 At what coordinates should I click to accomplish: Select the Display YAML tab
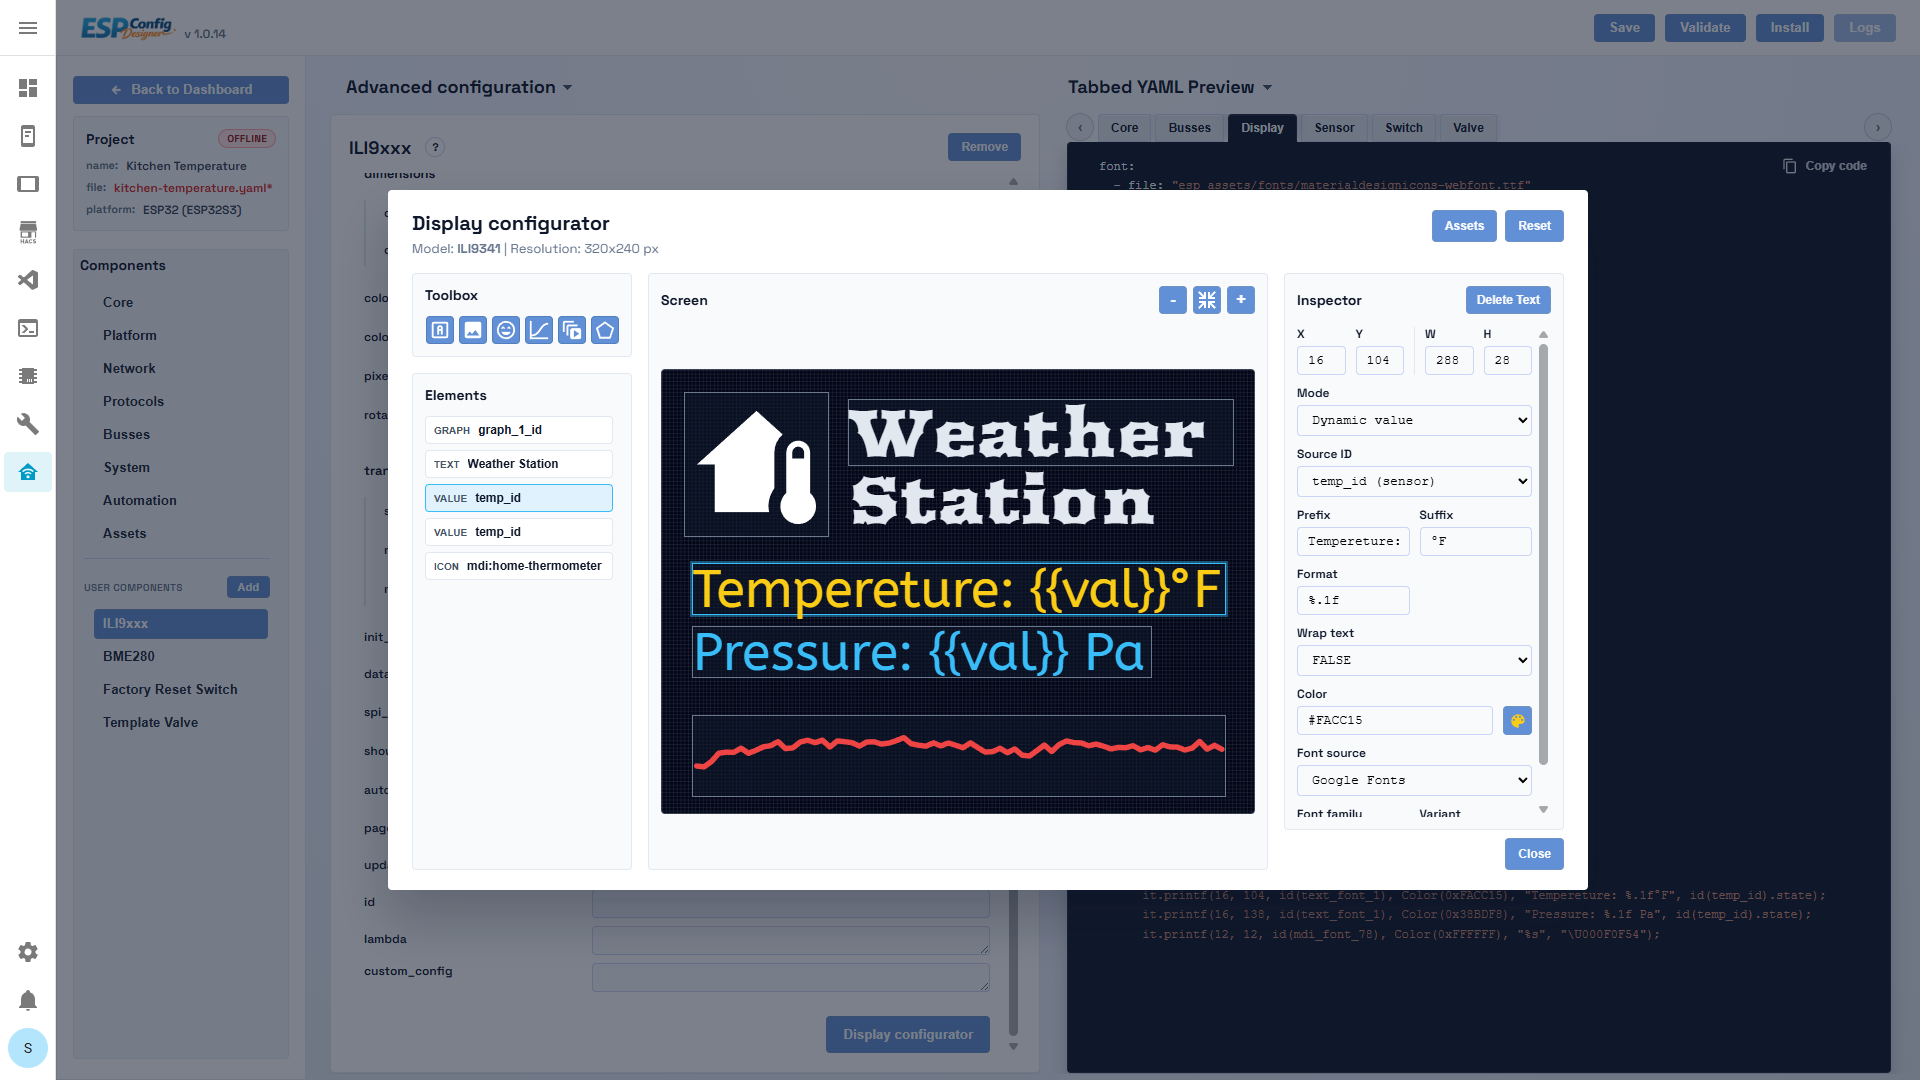point(1262,128)
